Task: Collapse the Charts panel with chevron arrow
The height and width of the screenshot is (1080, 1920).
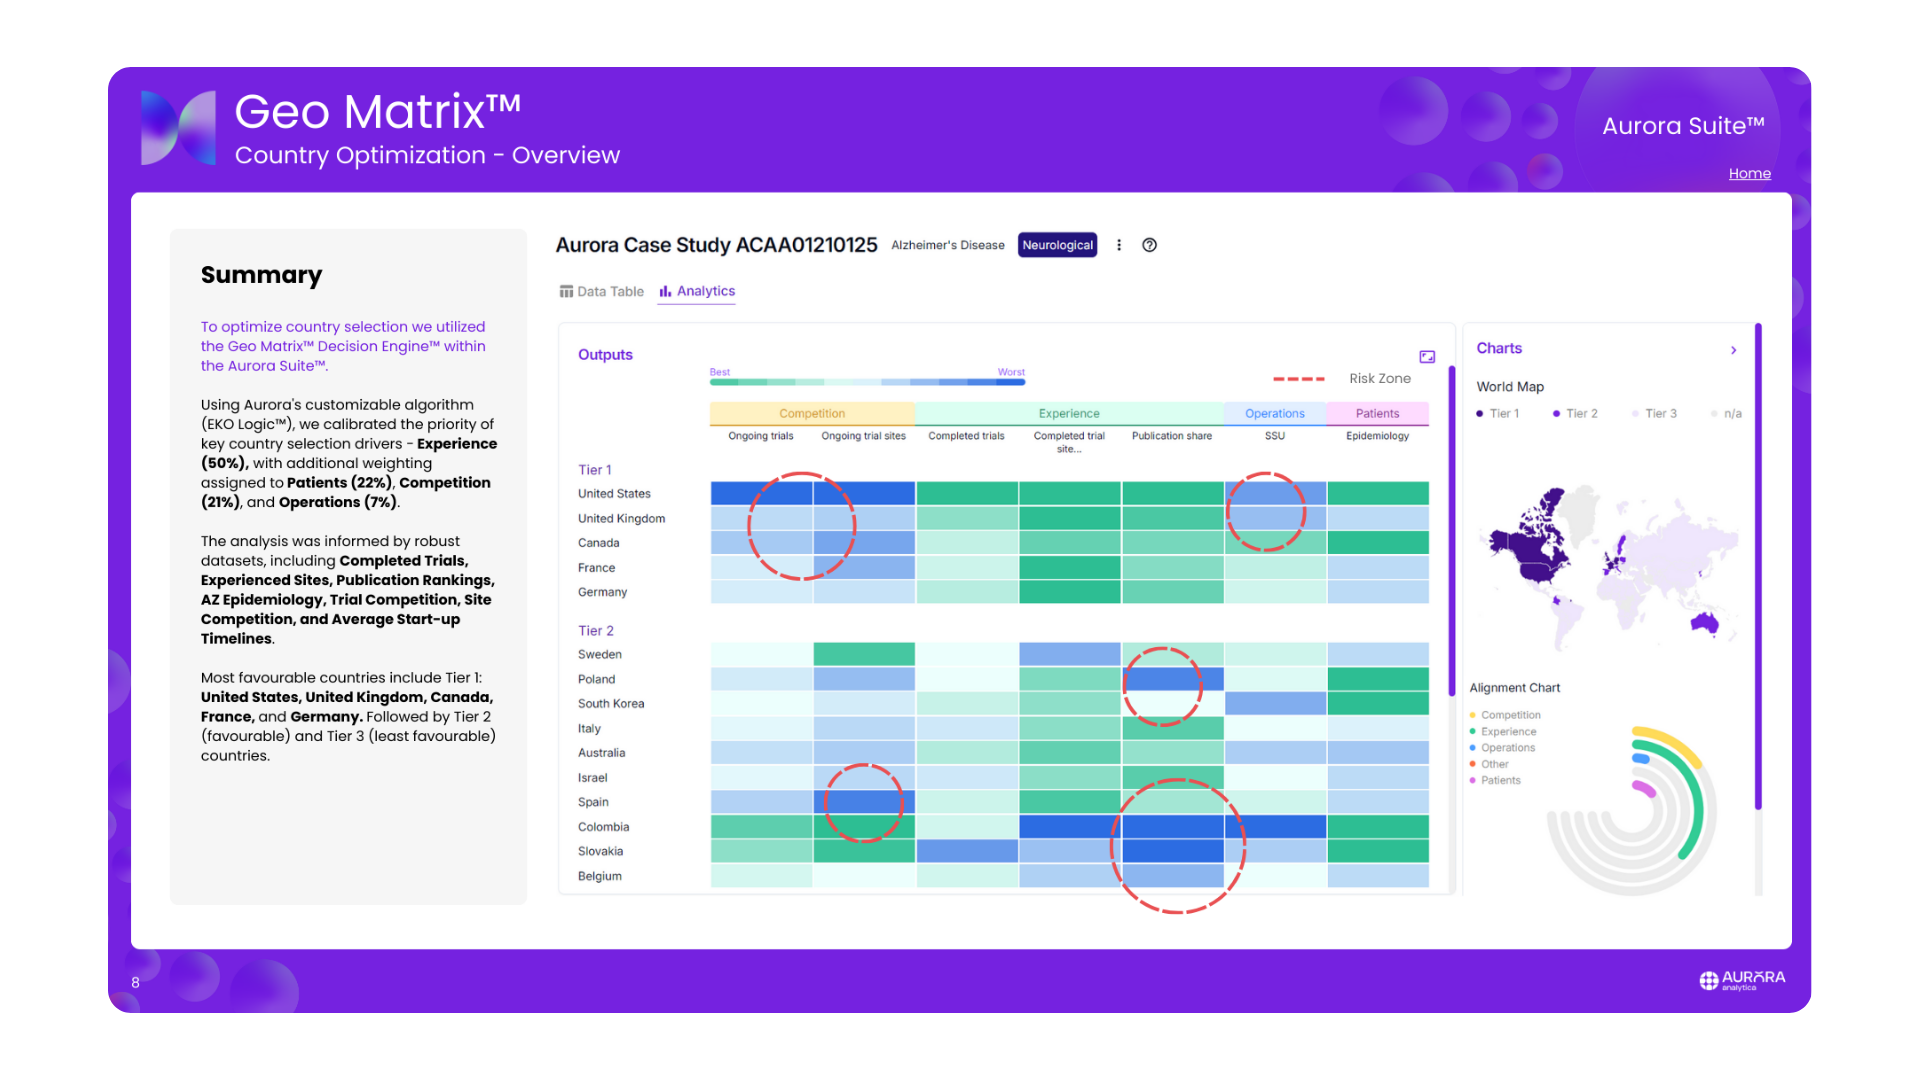Action: pos(1734,350)
